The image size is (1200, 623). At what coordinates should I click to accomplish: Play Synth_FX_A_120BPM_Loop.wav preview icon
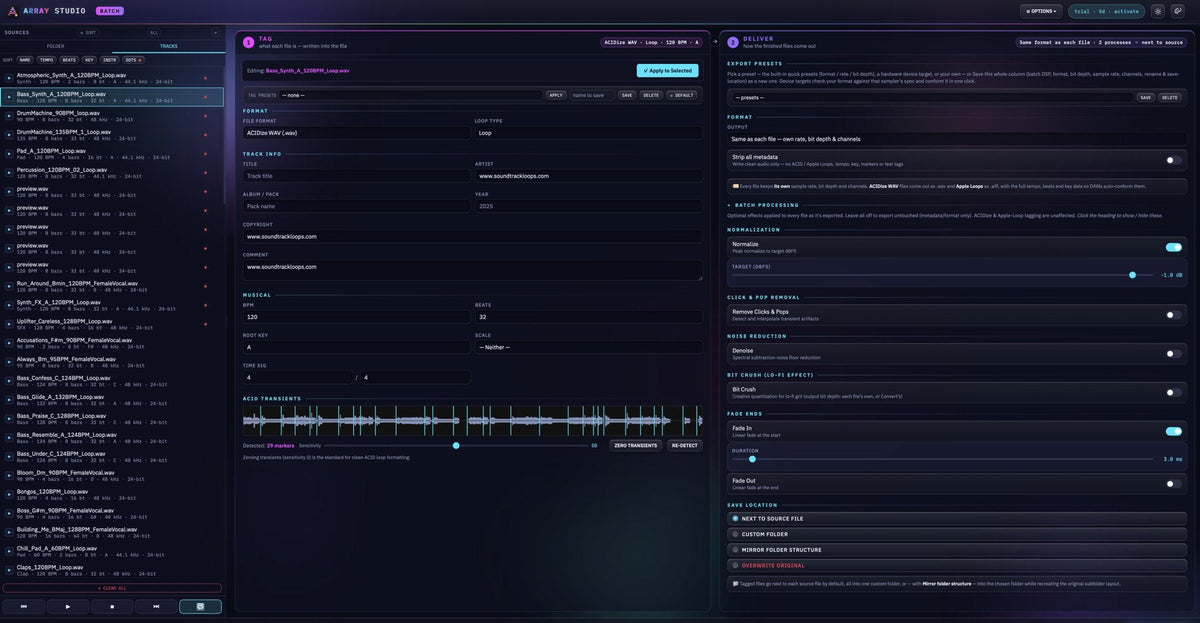coord(9,305)
